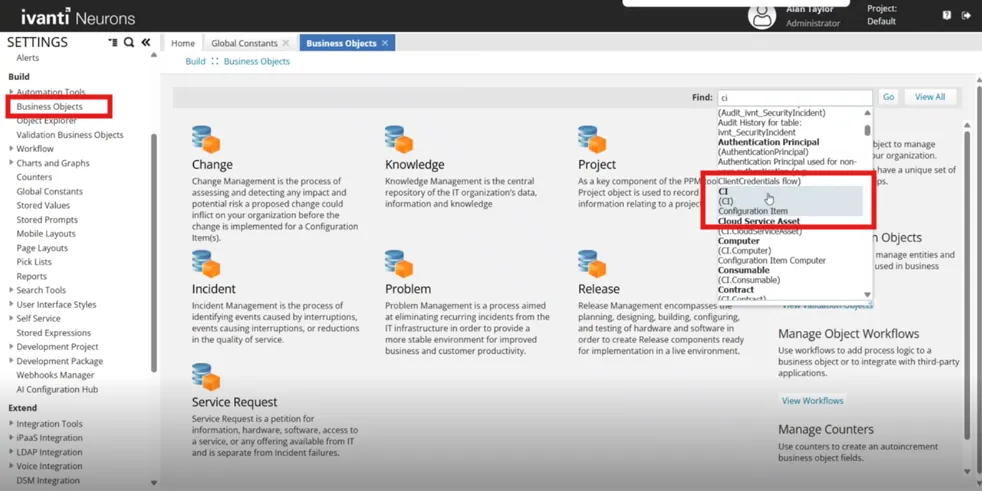
Task: Open Stored Values in sidebar
Action: pos(43,205)
